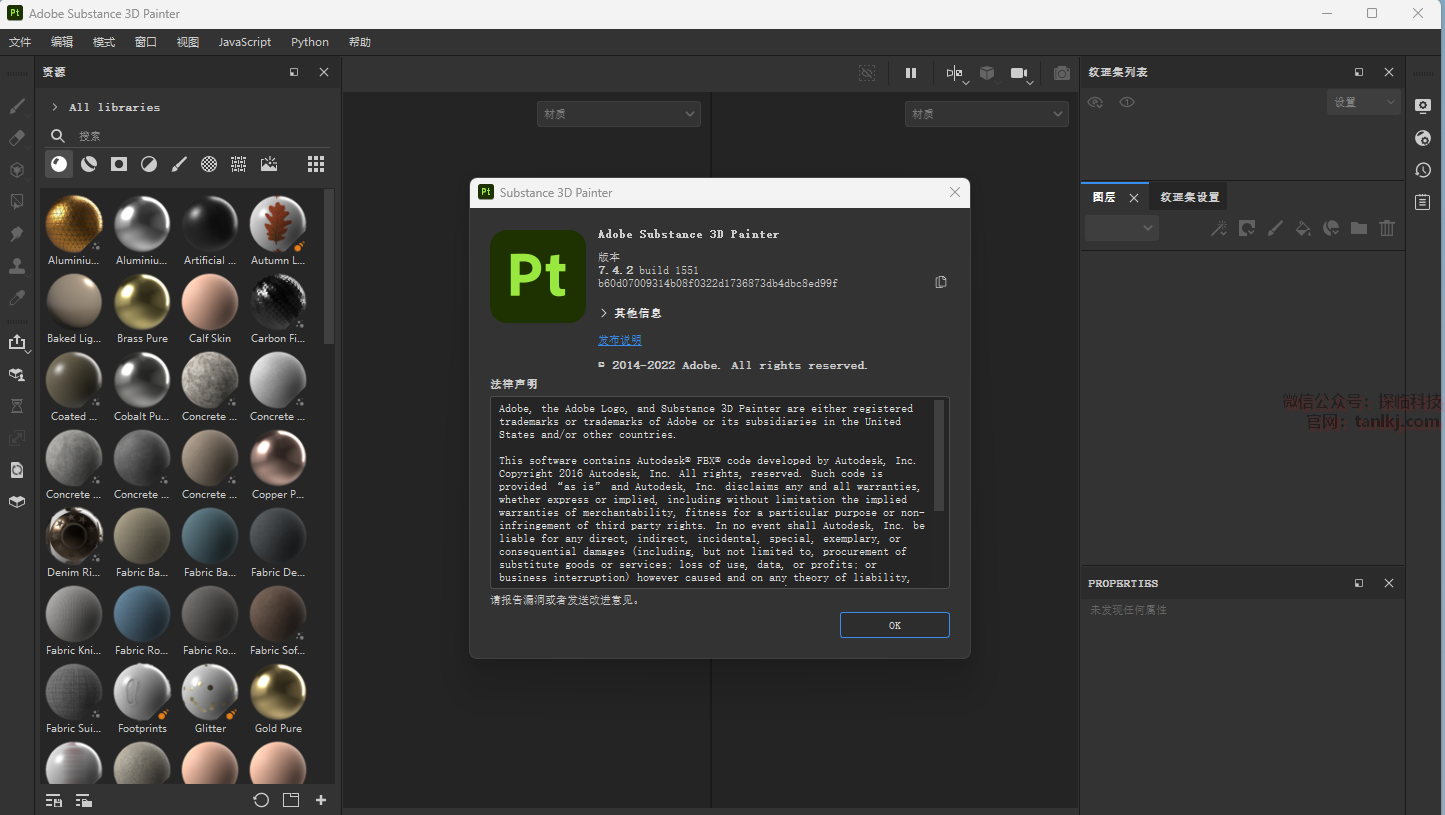Toggle symmetry in the viewport toolbar

click(x=955, y=73)
